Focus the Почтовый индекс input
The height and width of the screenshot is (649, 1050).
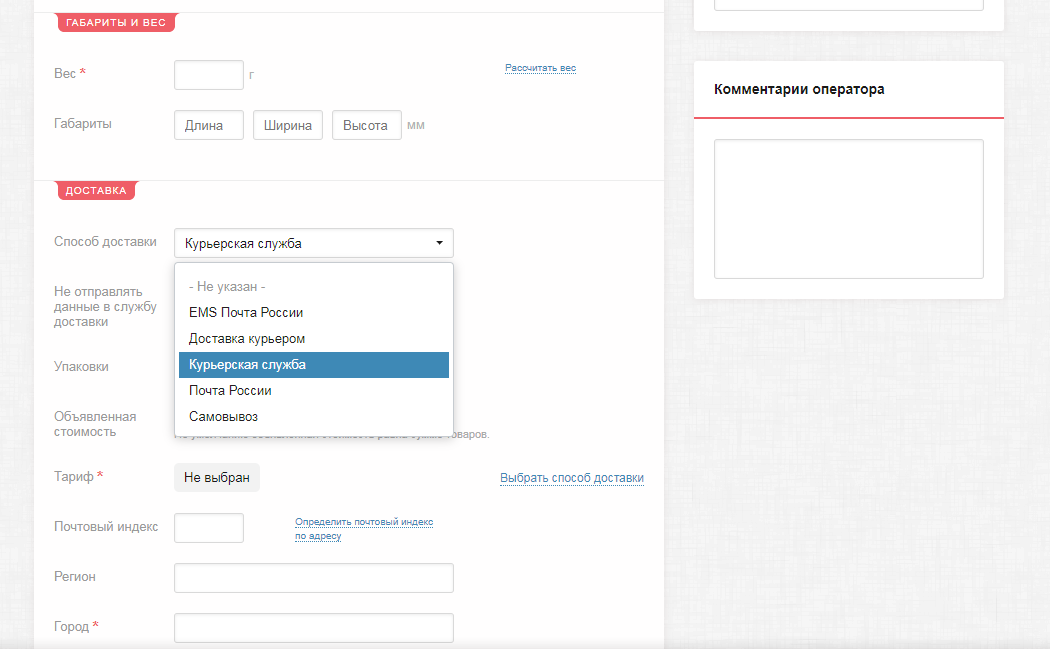pos(209,528)
